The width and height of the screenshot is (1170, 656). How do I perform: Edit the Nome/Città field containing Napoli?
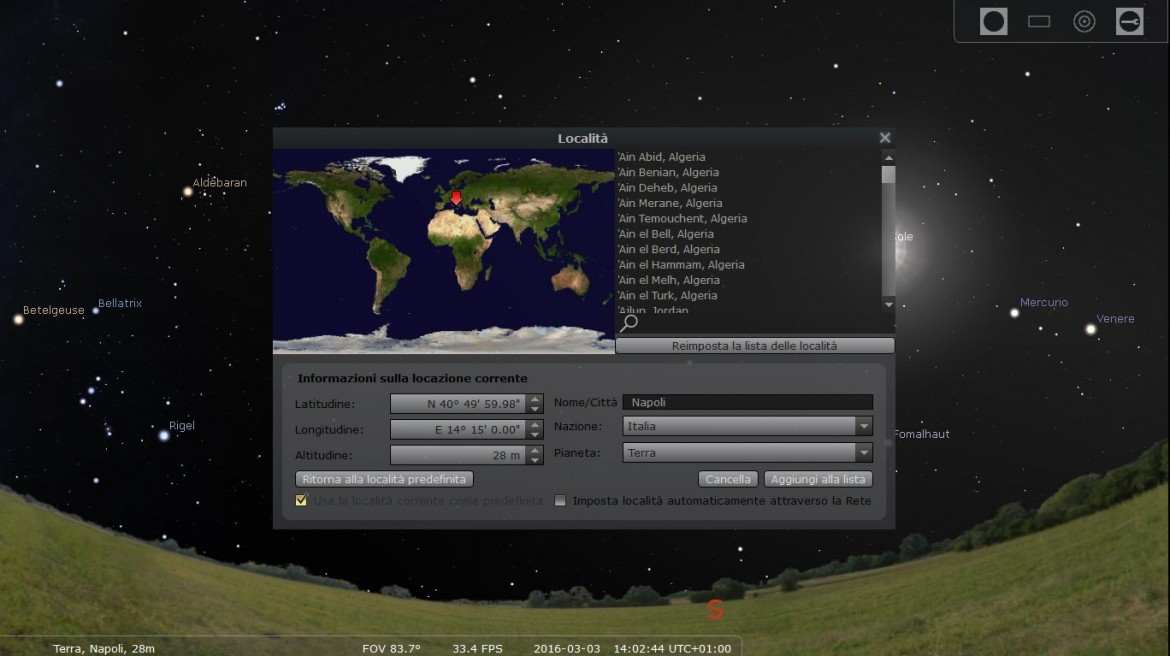click(747, 401)
